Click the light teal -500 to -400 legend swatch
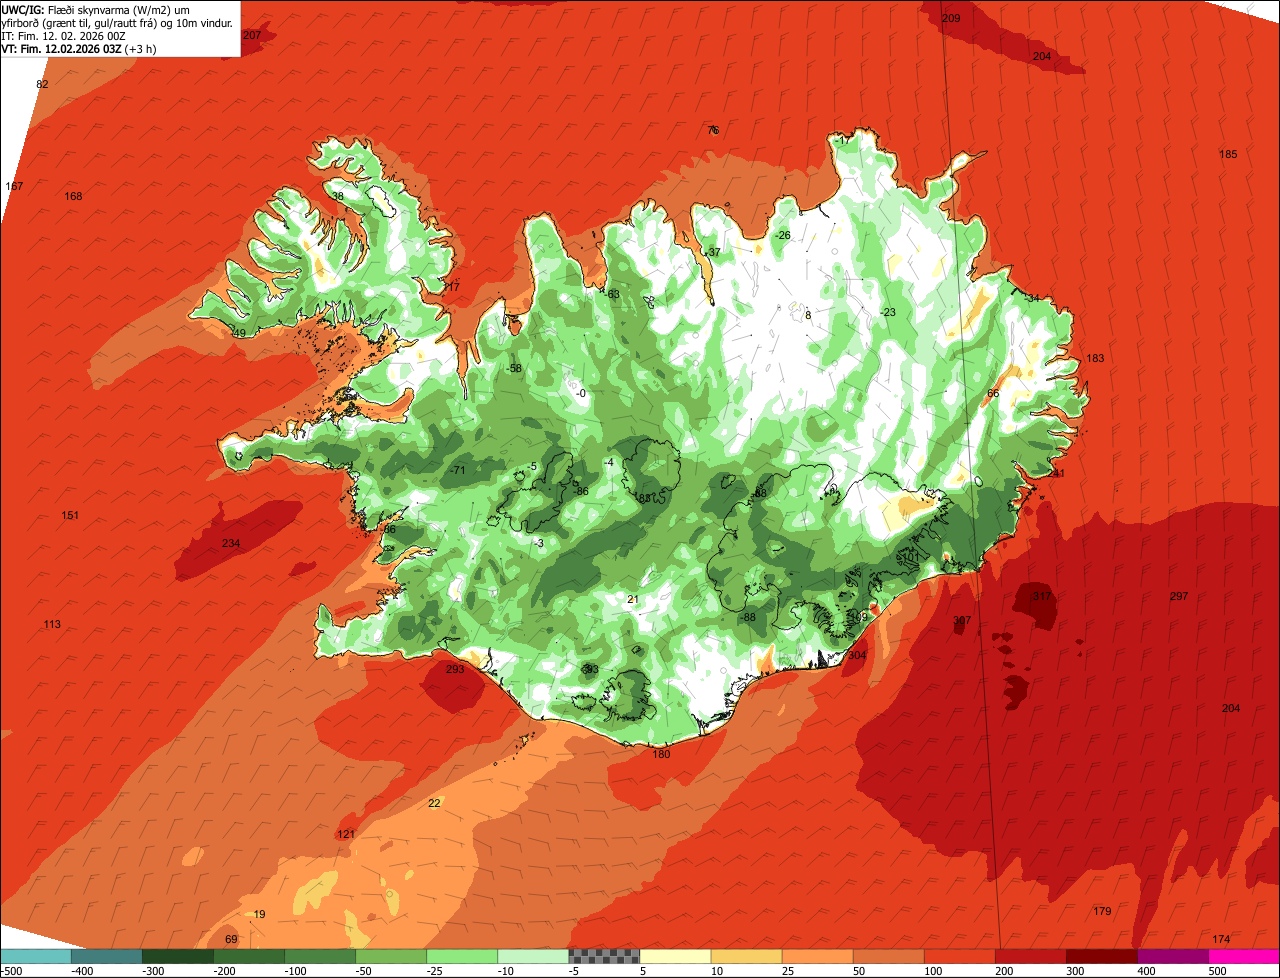The image size is (1280, 978). [x=36, y=956]
